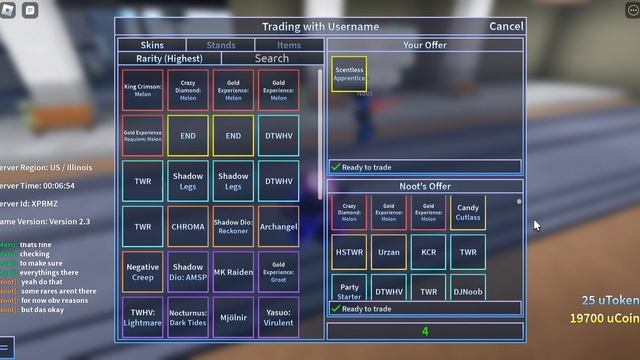Image resolution: width=640 pixels, height=360 pixels.
Task: Select the TWHV: Lightmare skin
Action: click(142, 317)
